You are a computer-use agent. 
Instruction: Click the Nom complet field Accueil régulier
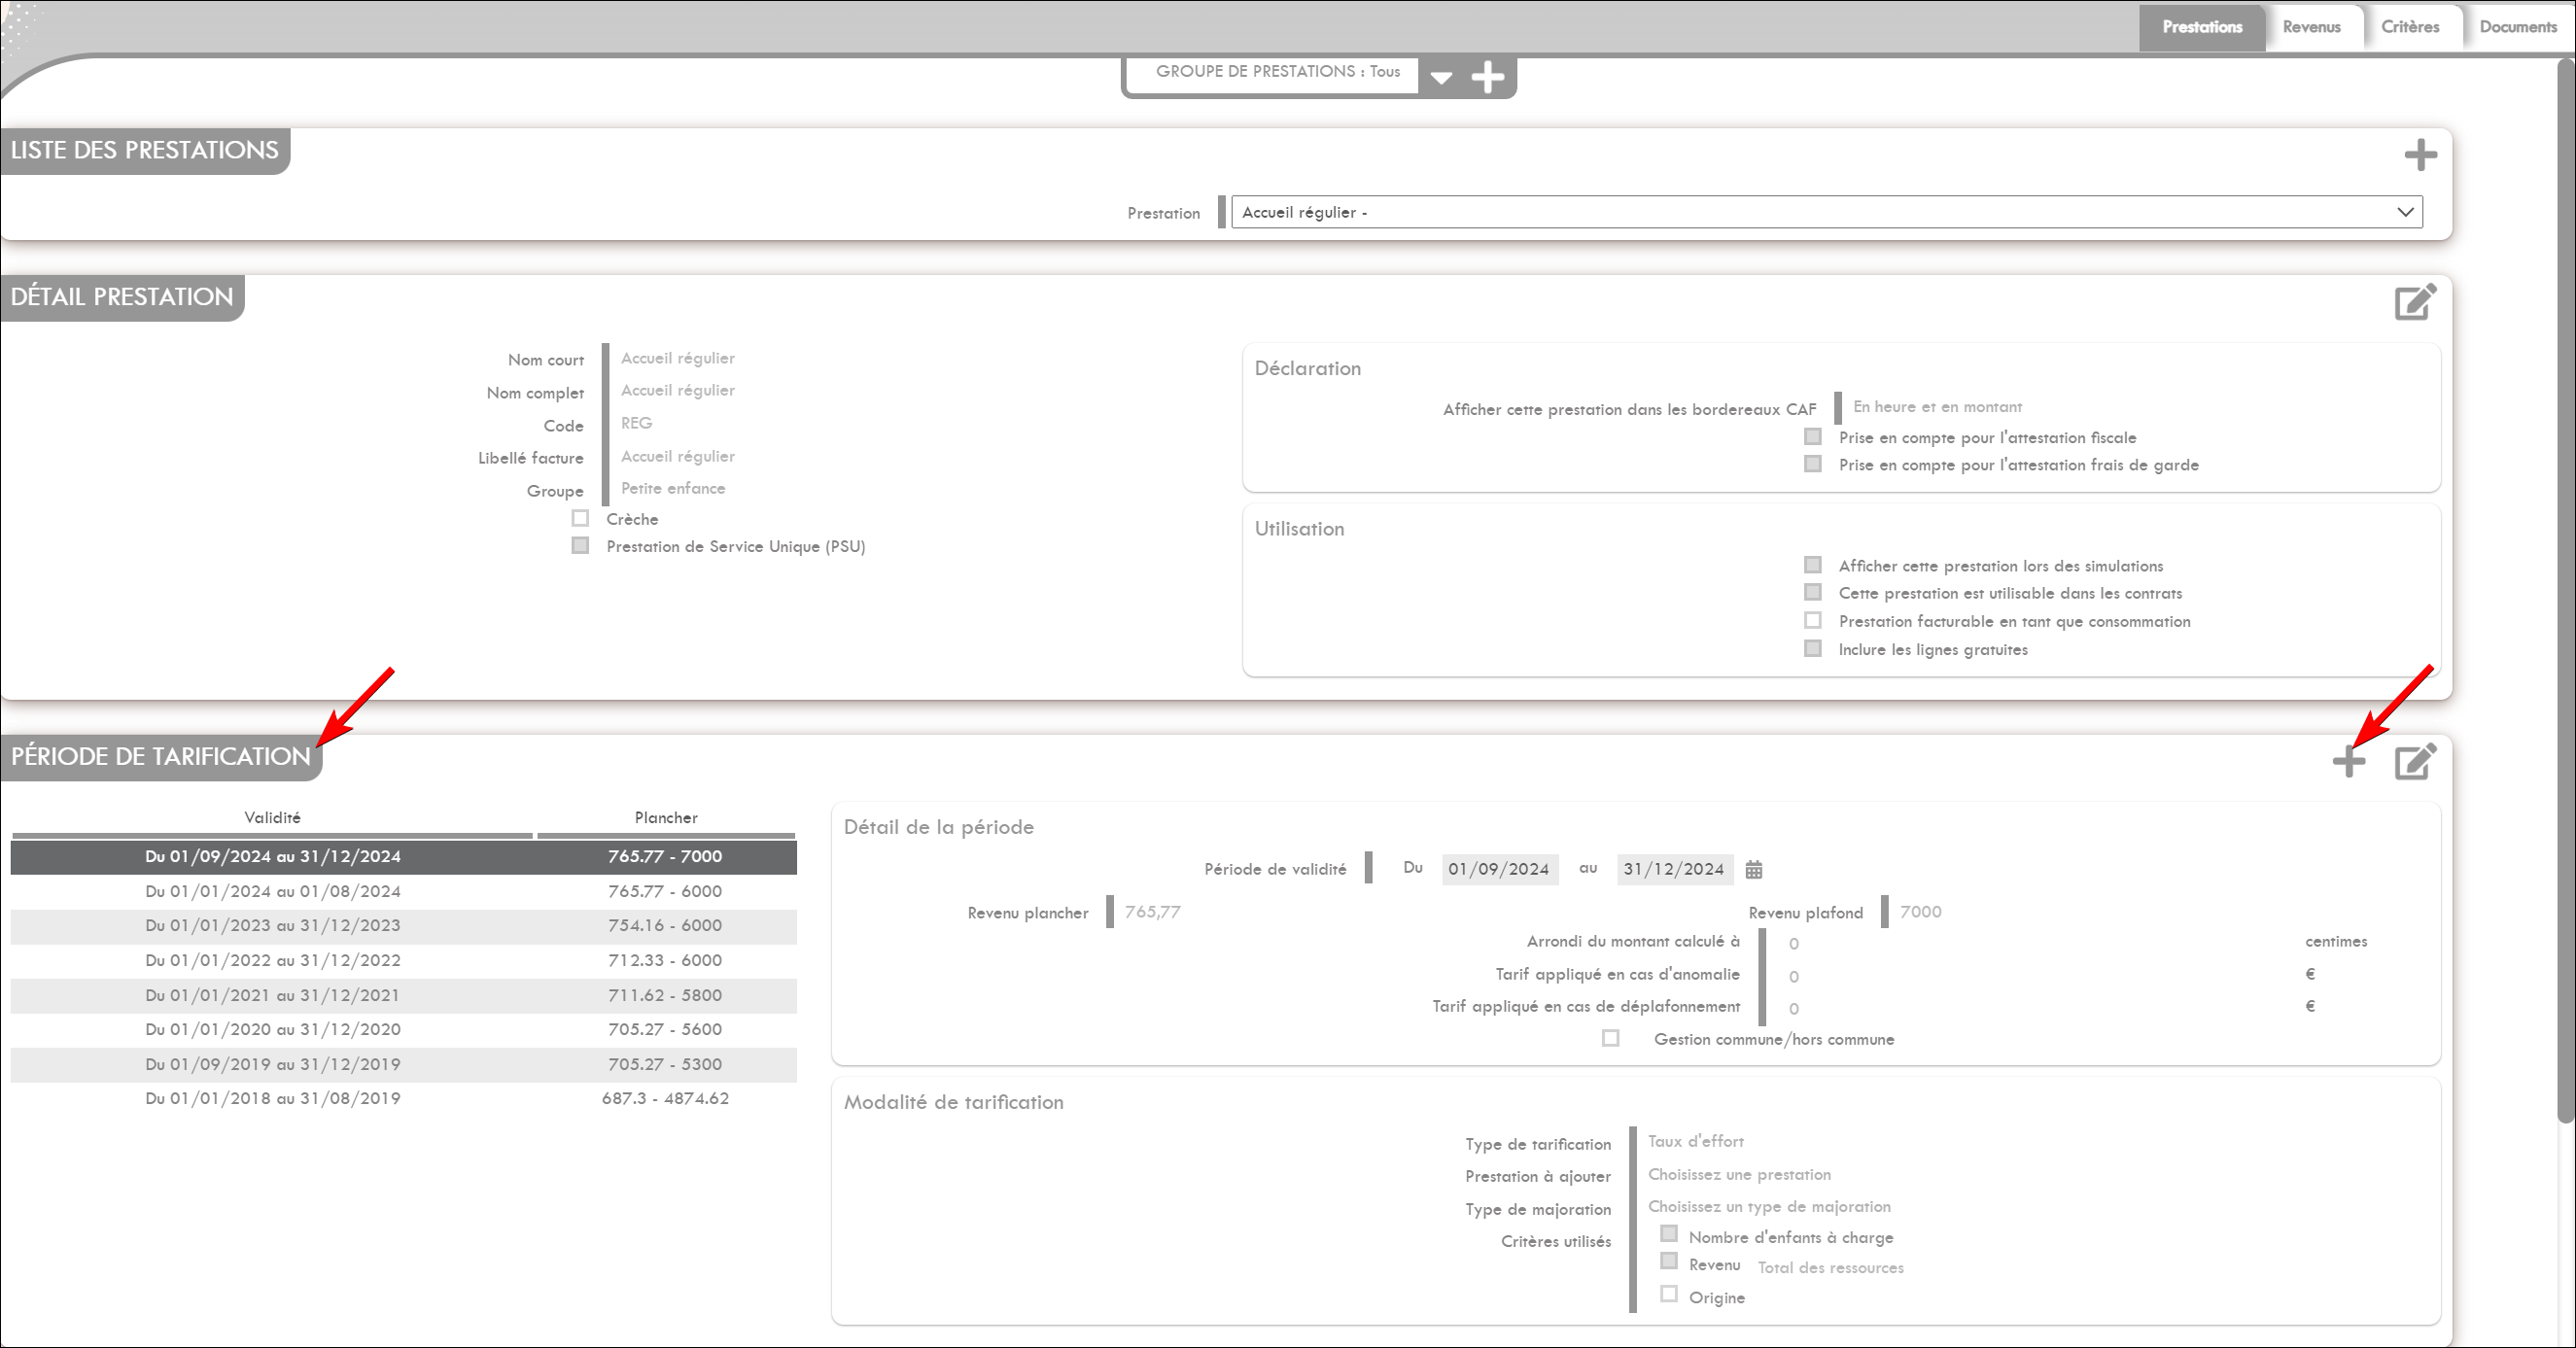click(x=678, y=391)
